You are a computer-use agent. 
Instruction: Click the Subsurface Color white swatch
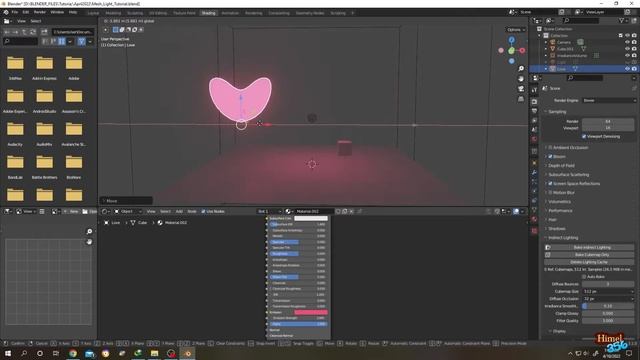311,218
